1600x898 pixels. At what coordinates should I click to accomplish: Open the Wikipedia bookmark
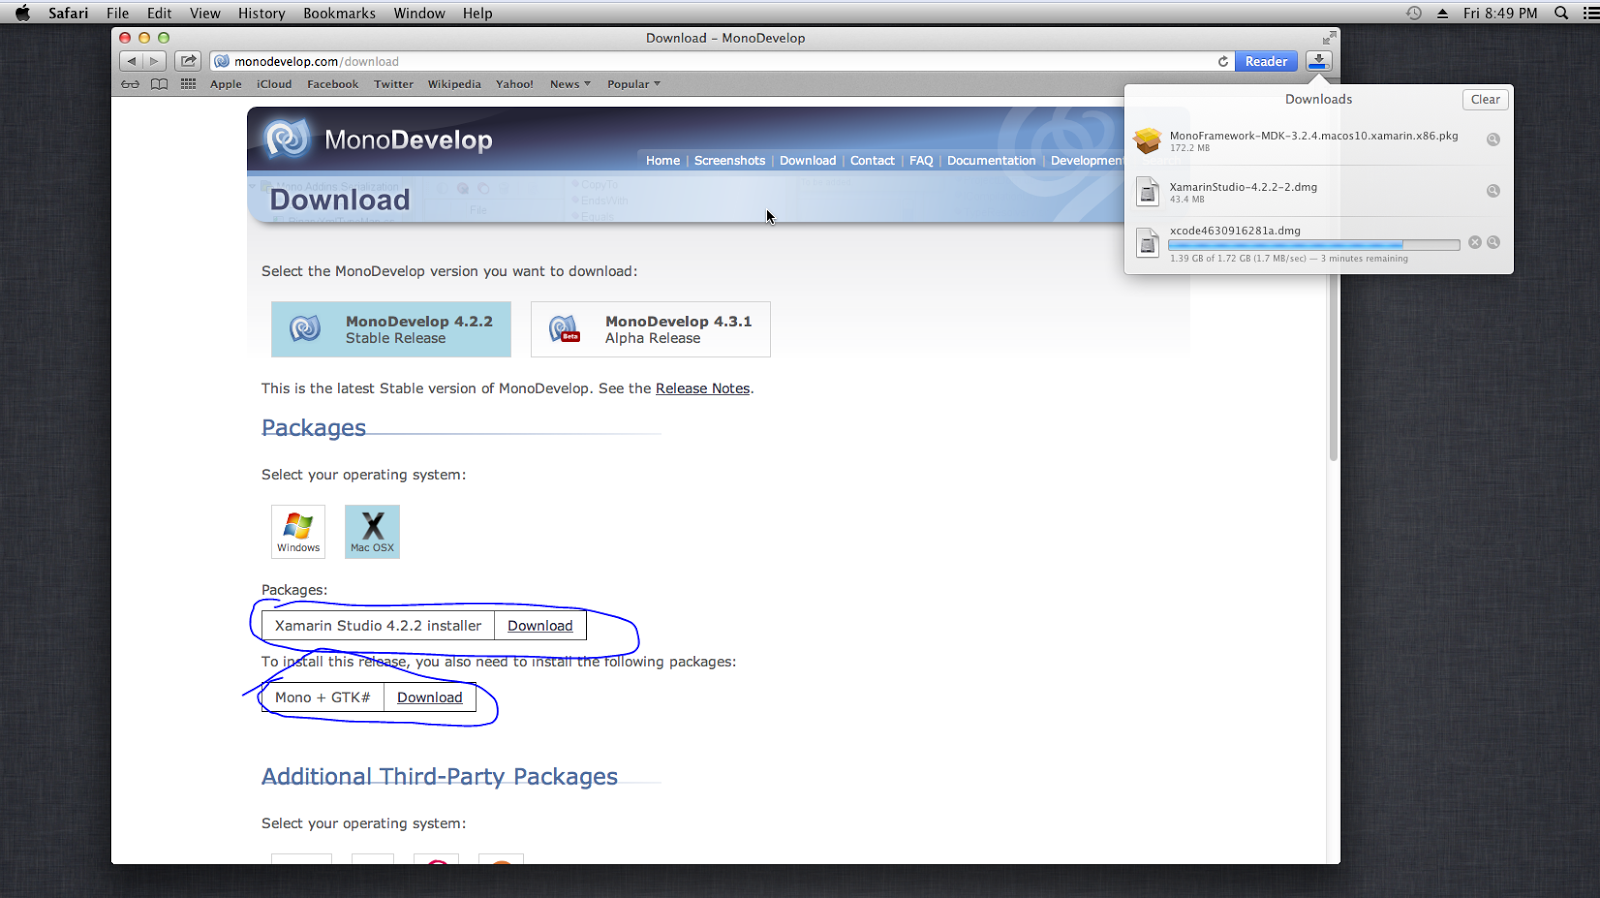pyautogui.click(x=454, y=84)
